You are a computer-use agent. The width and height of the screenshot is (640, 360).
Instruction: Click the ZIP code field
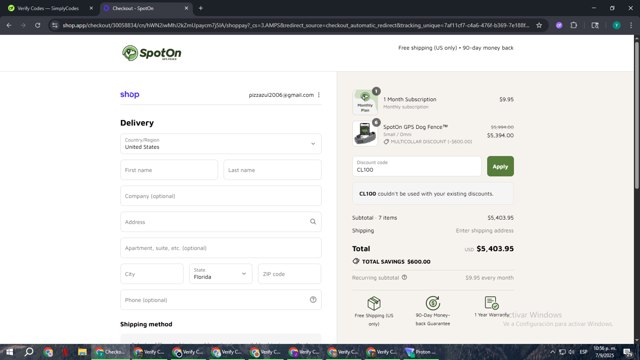pos(290,273)
